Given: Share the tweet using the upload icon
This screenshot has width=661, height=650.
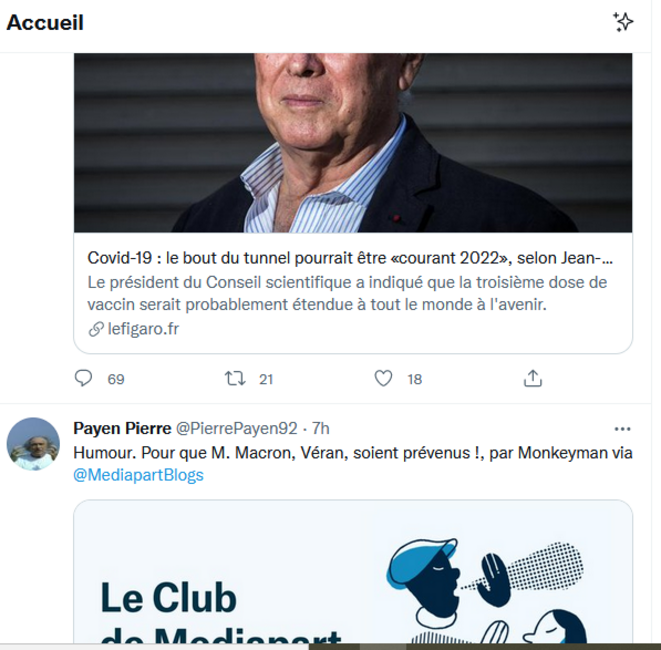Looking at the screenshot, I should tap(533, 378).
